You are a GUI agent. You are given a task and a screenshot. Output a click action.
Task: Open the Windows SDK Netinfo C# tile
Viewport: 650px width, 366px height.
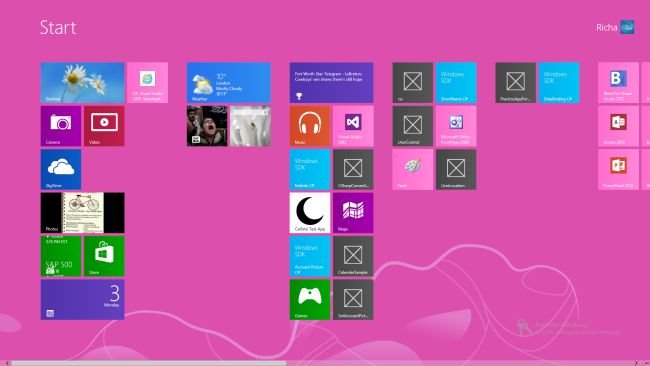click(310, 170)
